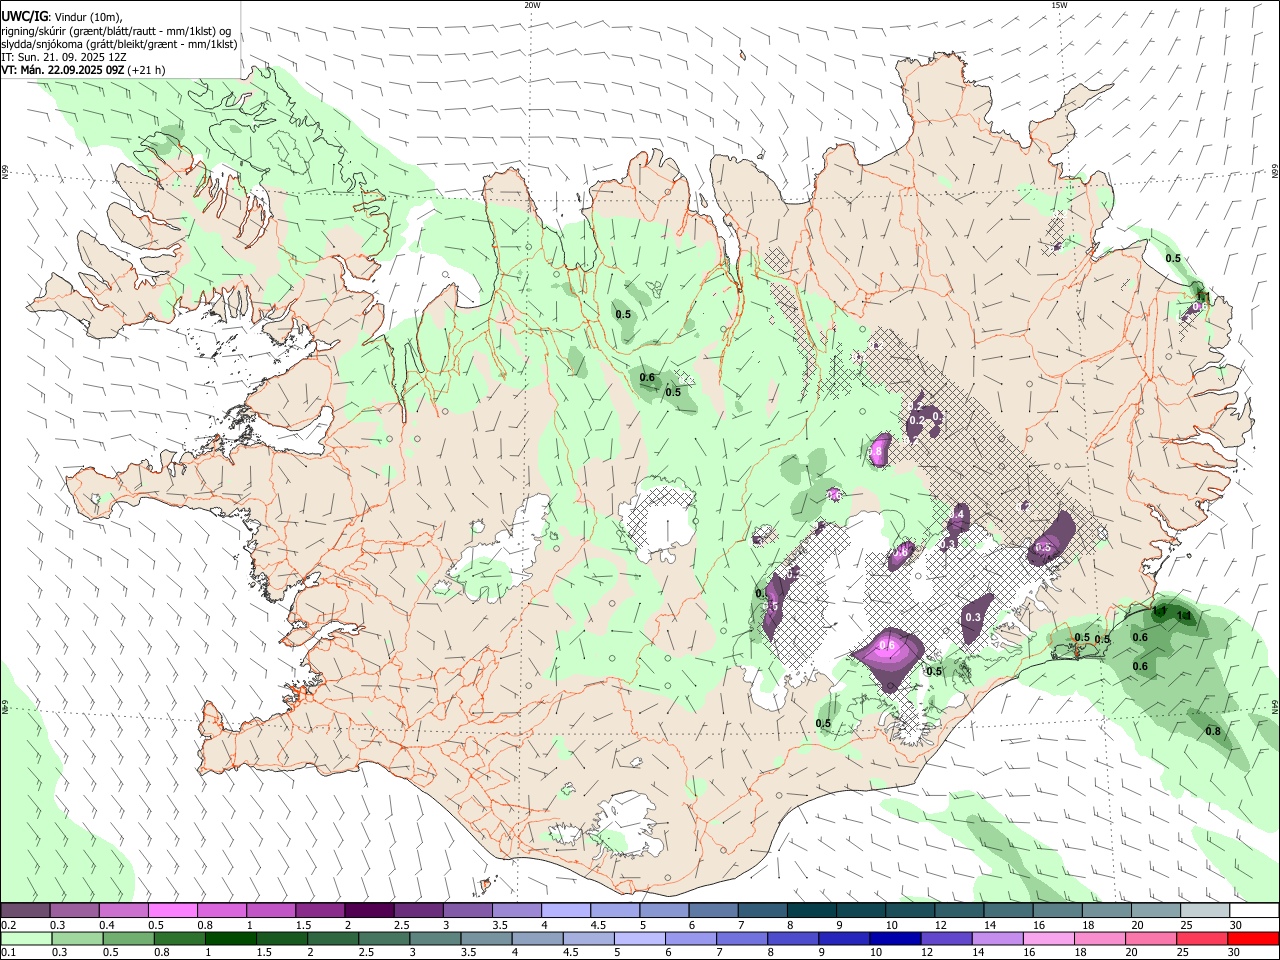
Task: Click the "20W" longitude label at top
Action: [532, 5]
